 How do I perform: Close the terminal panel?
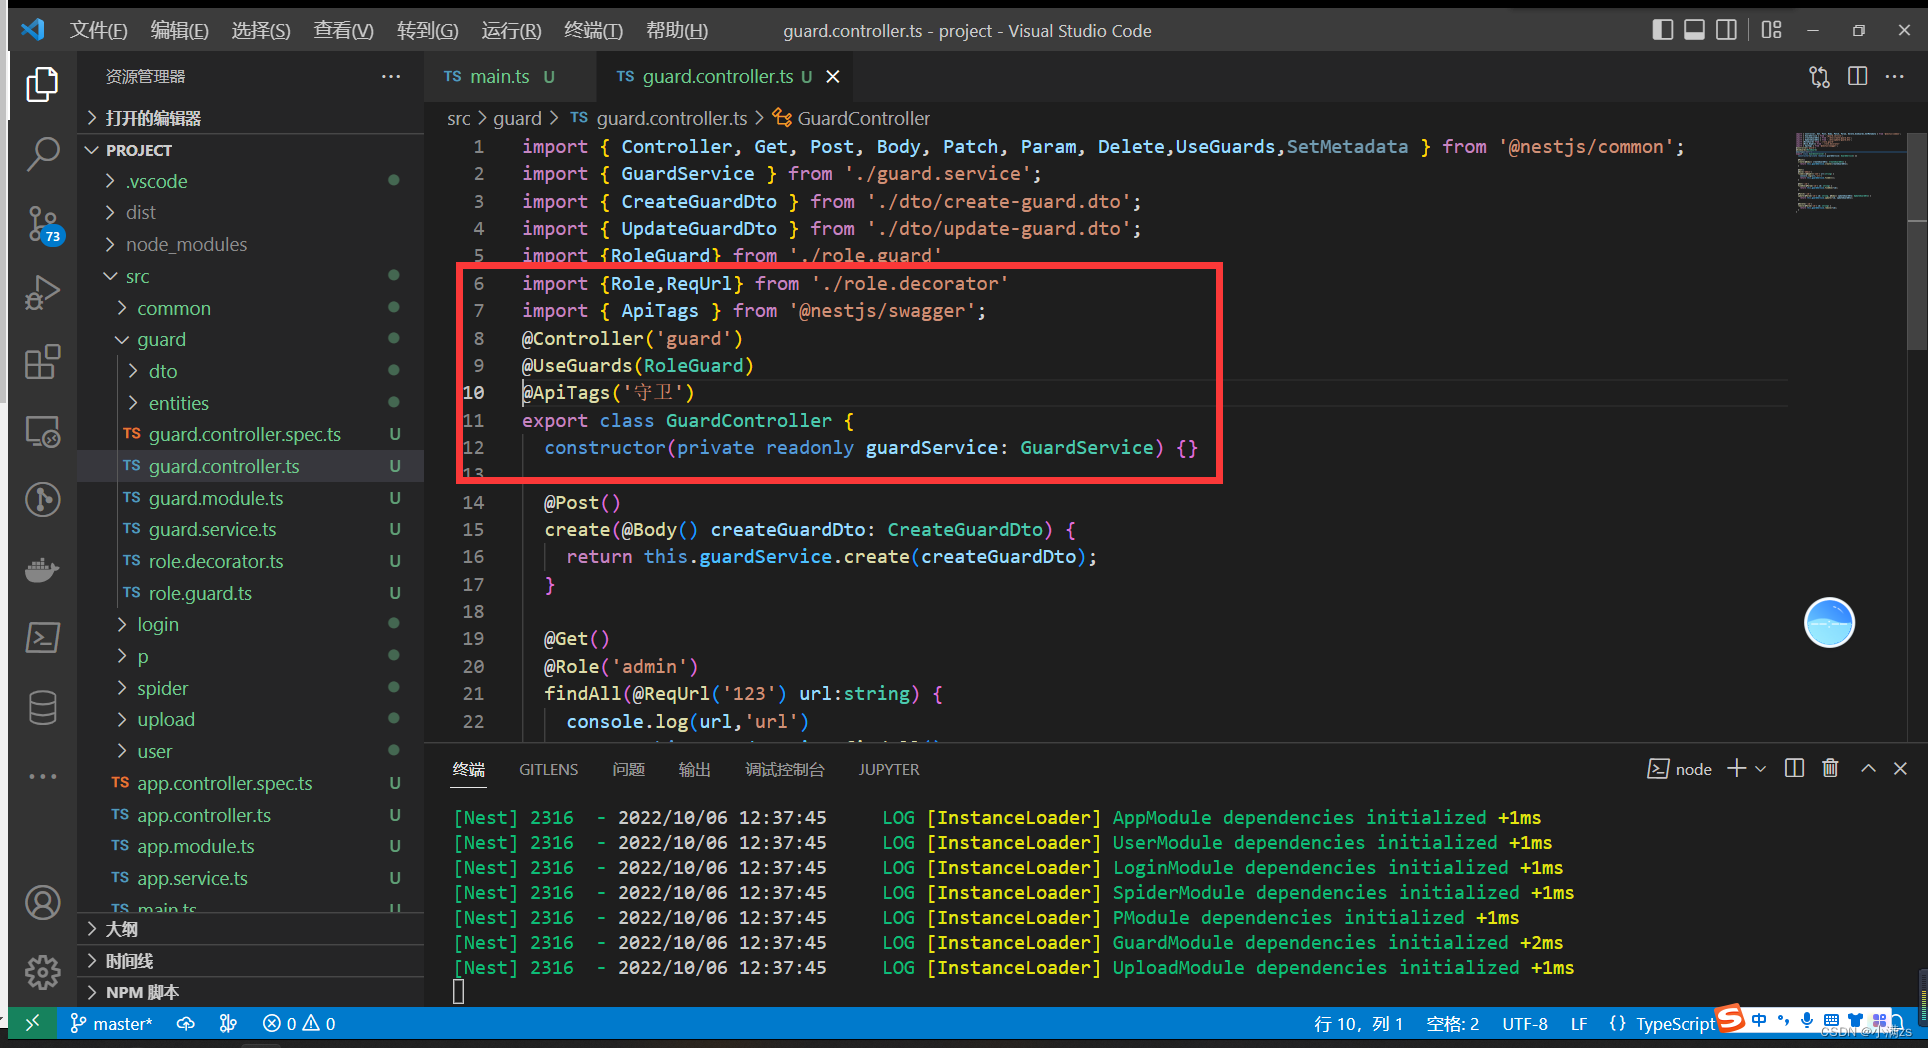tap(1900, 768)
